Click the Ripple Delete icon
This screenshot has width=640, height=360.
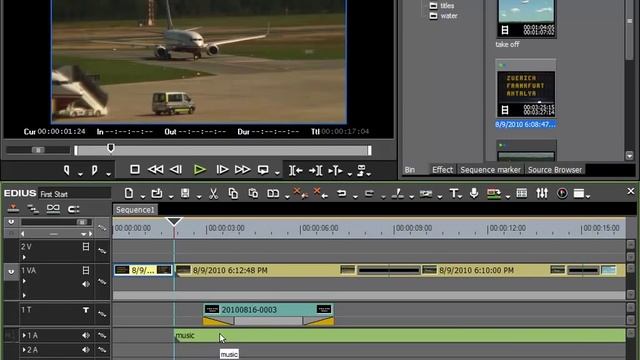pos(320,193)
